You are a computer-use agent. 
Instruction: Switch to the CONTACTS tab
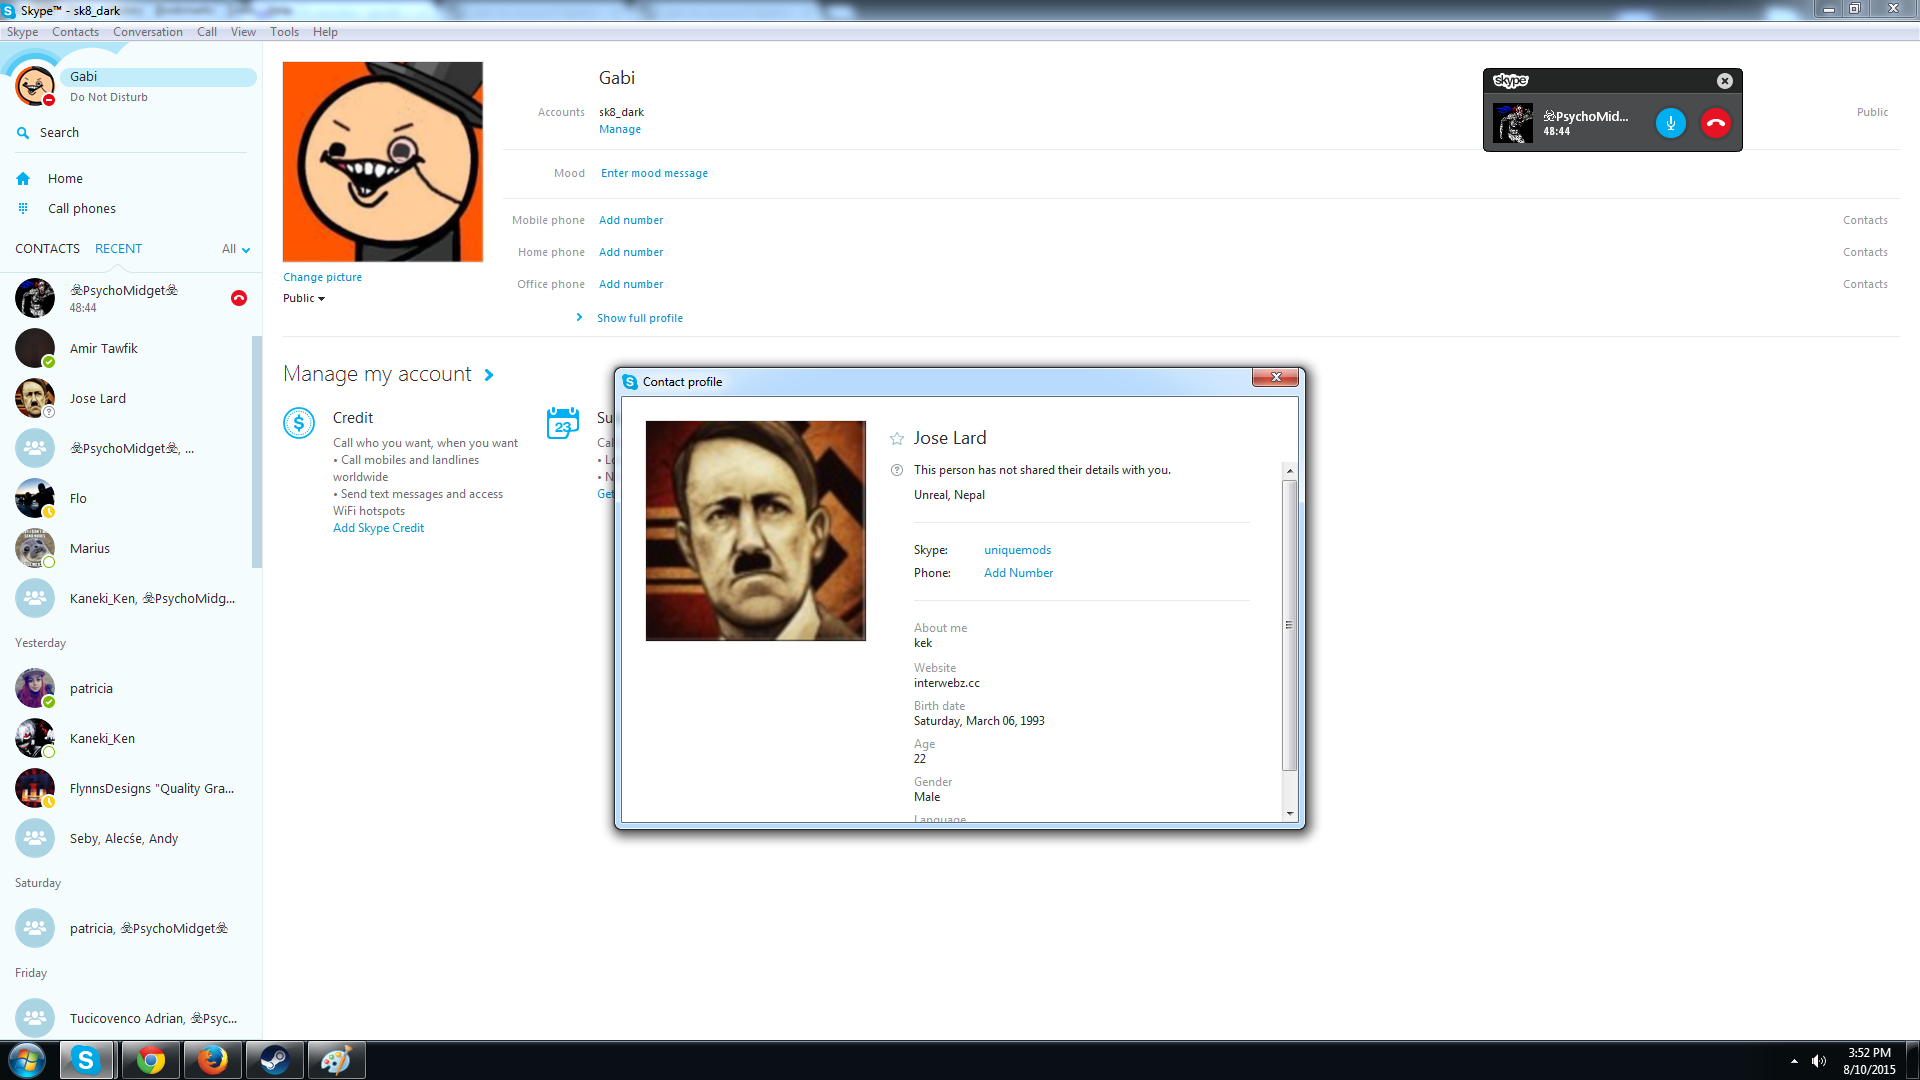coord(47,249)
